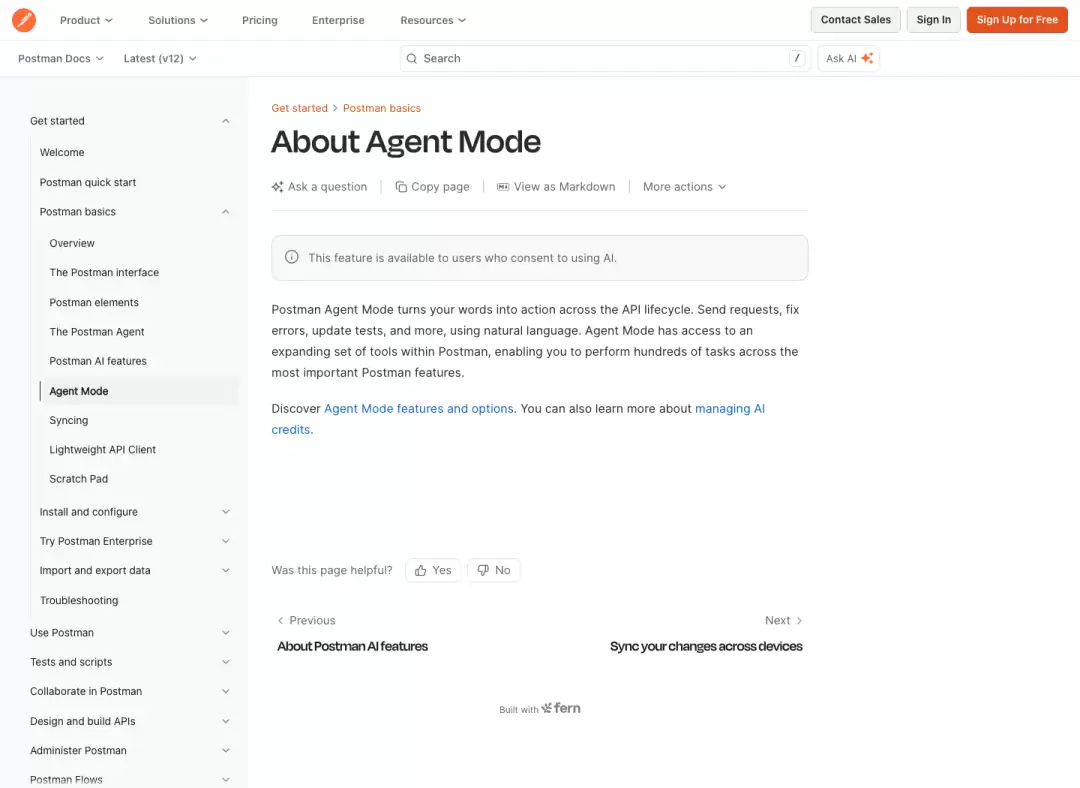This screenshot has width=1080, height=788.
Task: Focus the Search input field
Action: (605, 59)
